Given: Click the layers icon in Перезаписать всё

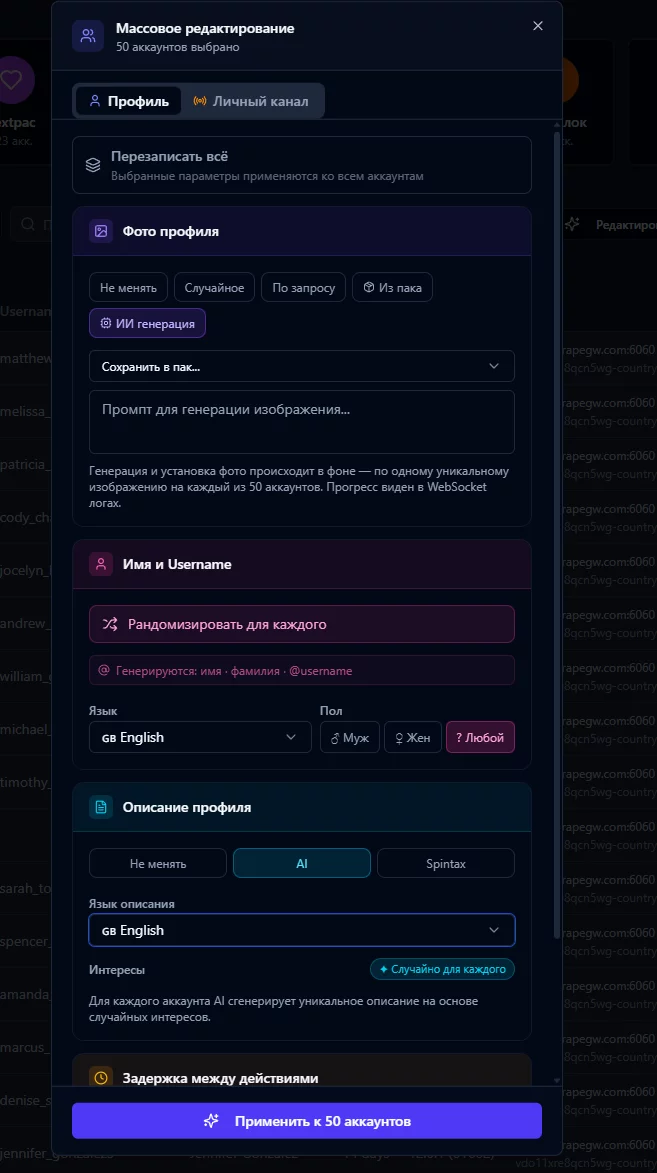Looking at the screenshot, I should (x=93, y=165).
